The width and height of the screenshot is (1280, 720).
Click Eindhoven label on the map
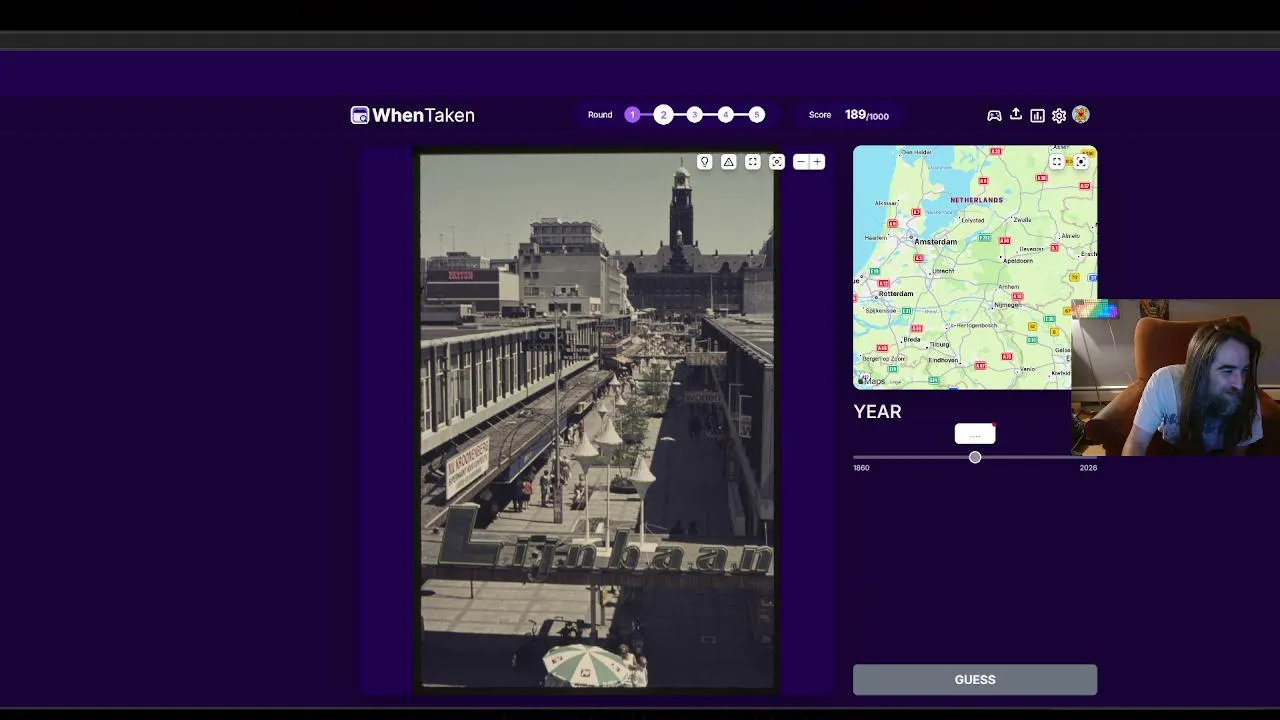pyautogui.click(x=943, y=360)
